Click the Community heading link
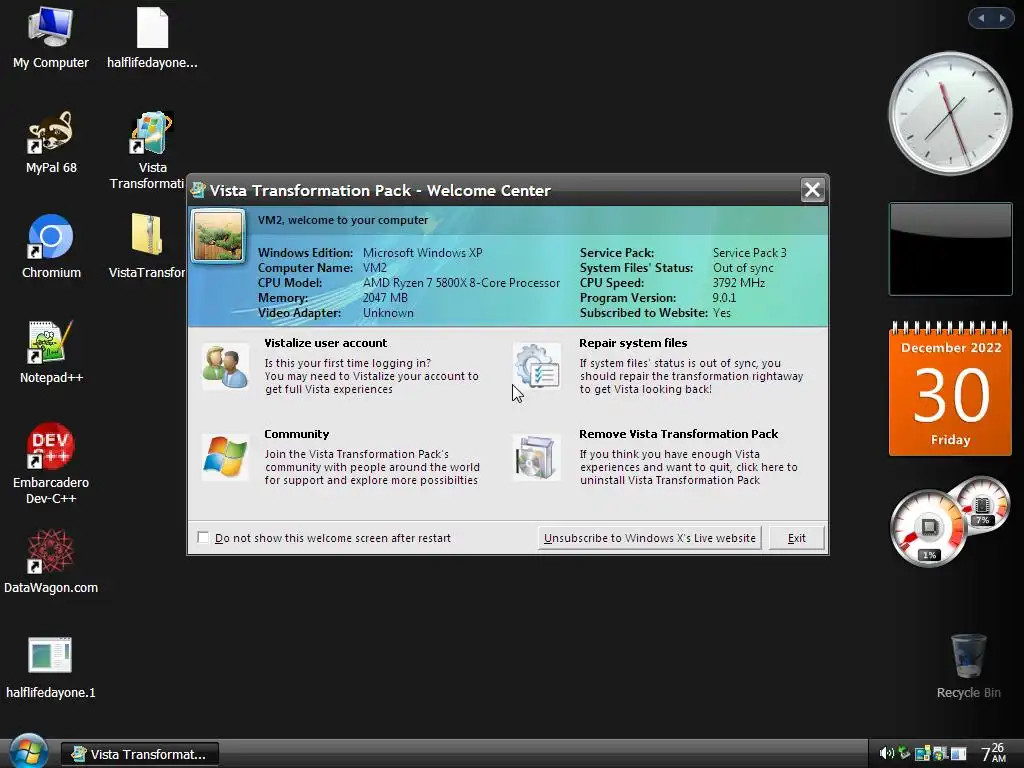 click(x=296, y=434)
